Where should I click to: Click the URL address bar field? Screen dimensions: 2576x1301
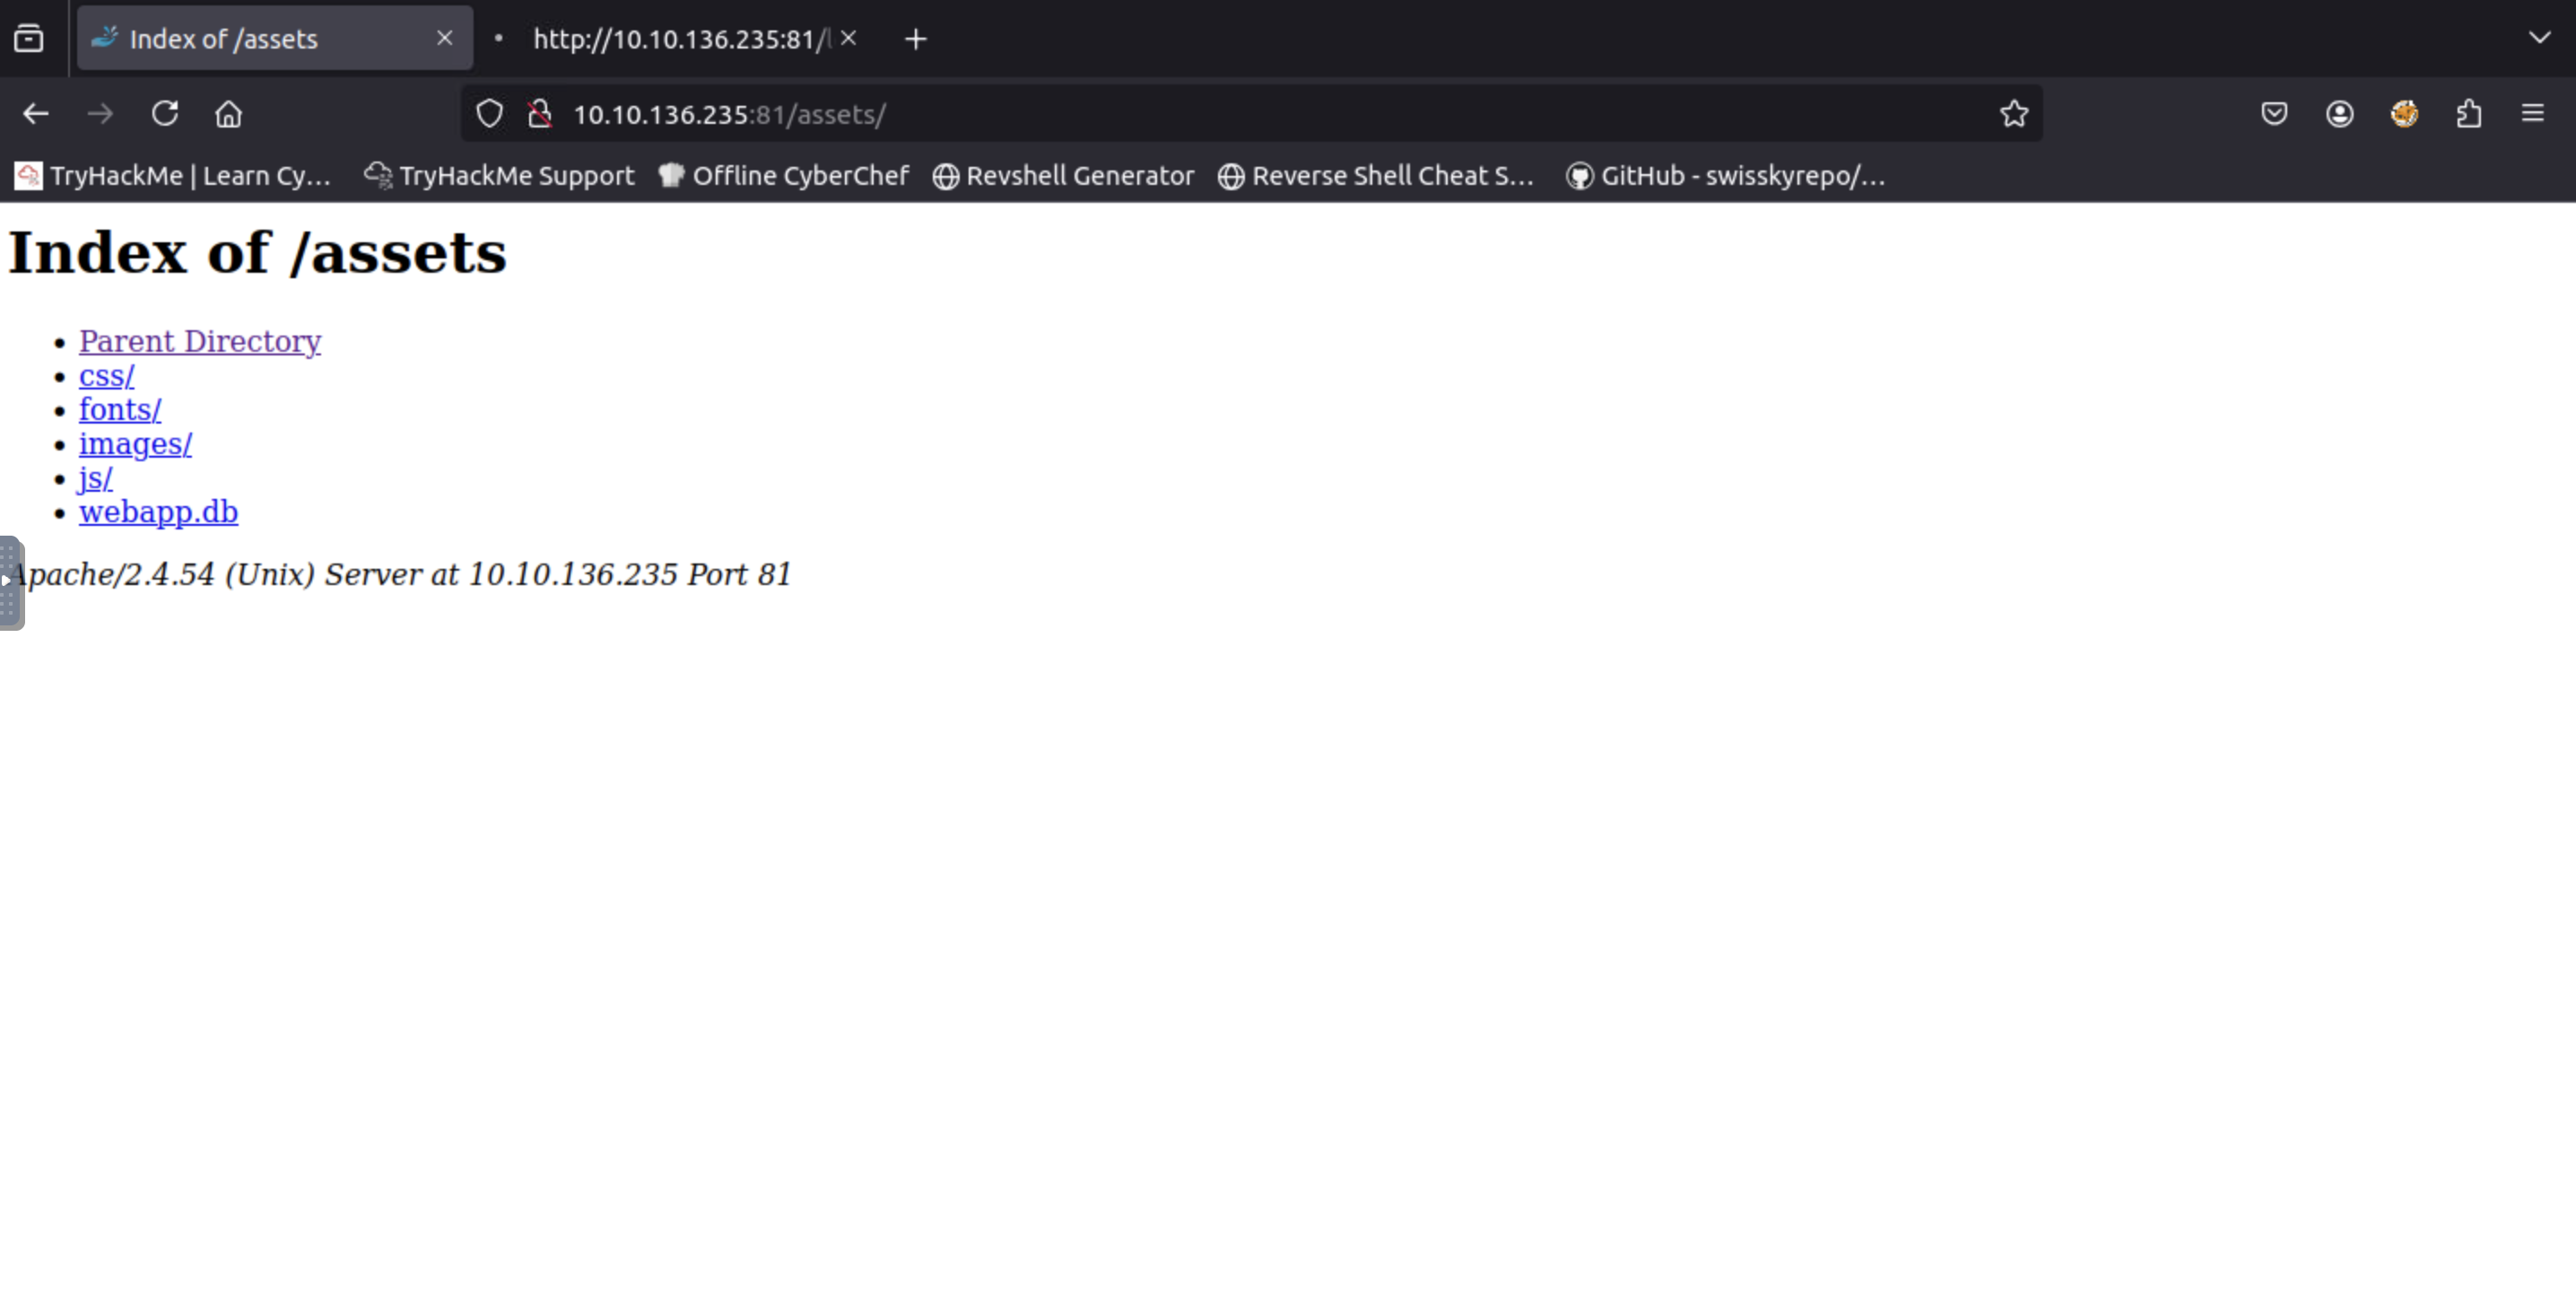click(1200, 114)
